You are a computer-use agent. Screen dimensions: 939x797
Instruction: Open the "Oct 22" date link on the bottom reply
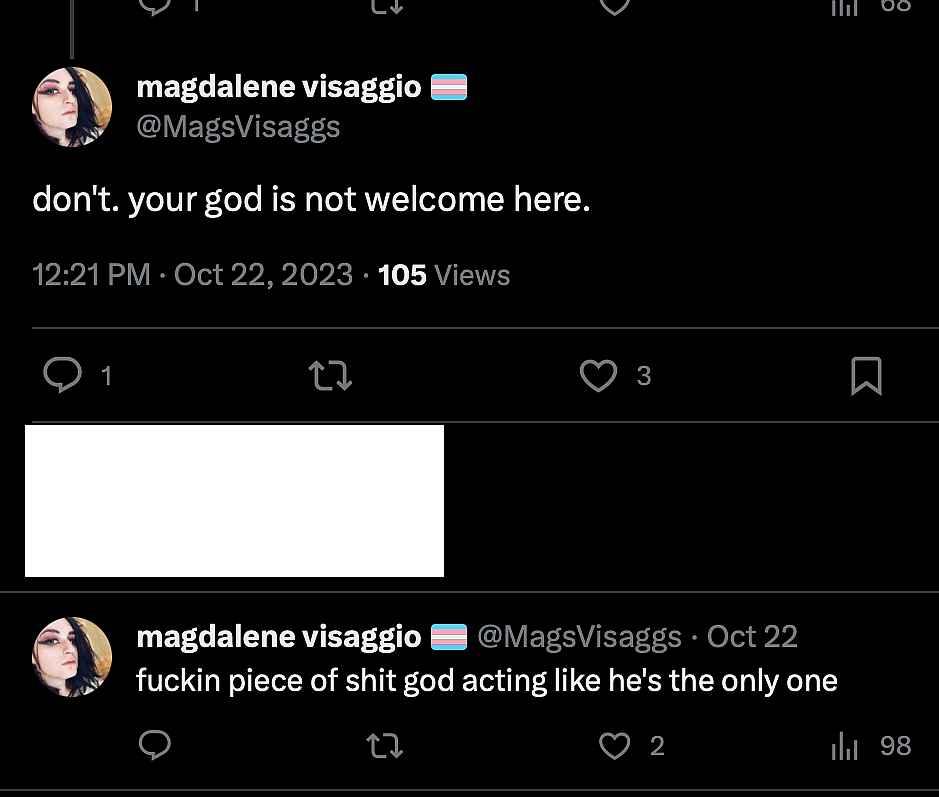[x=752, y=636]
